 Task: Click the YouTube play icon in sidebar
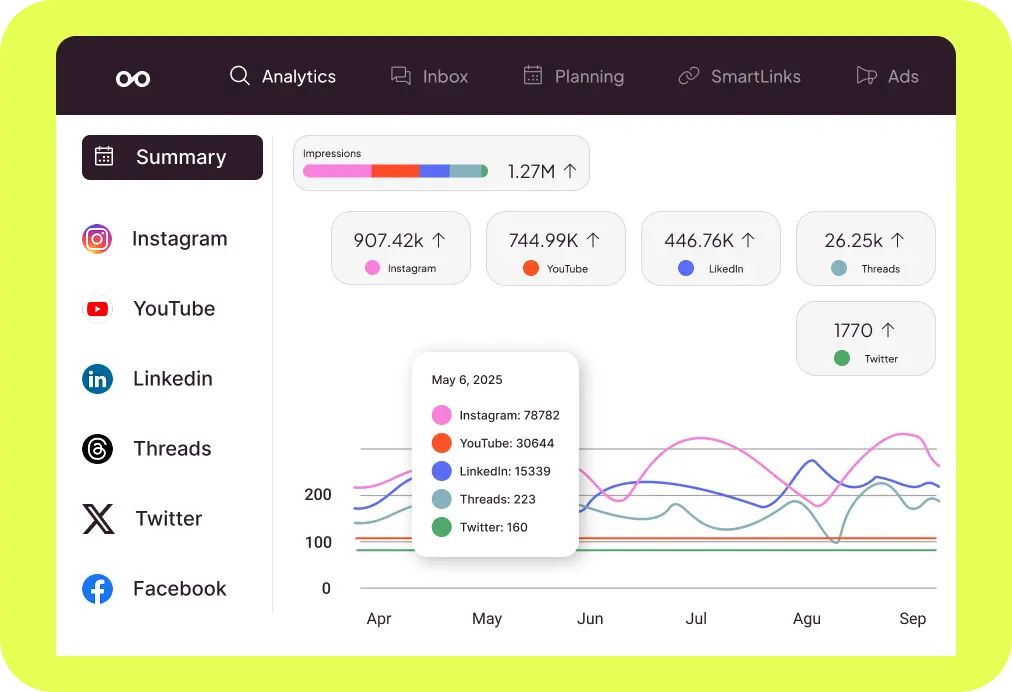pyautogui.click(x=97, y=309)
